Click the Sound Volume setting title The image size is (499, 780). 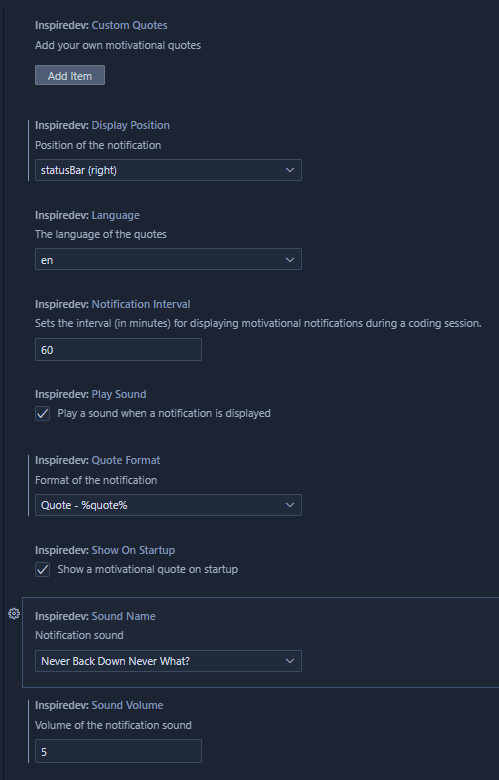99,705
